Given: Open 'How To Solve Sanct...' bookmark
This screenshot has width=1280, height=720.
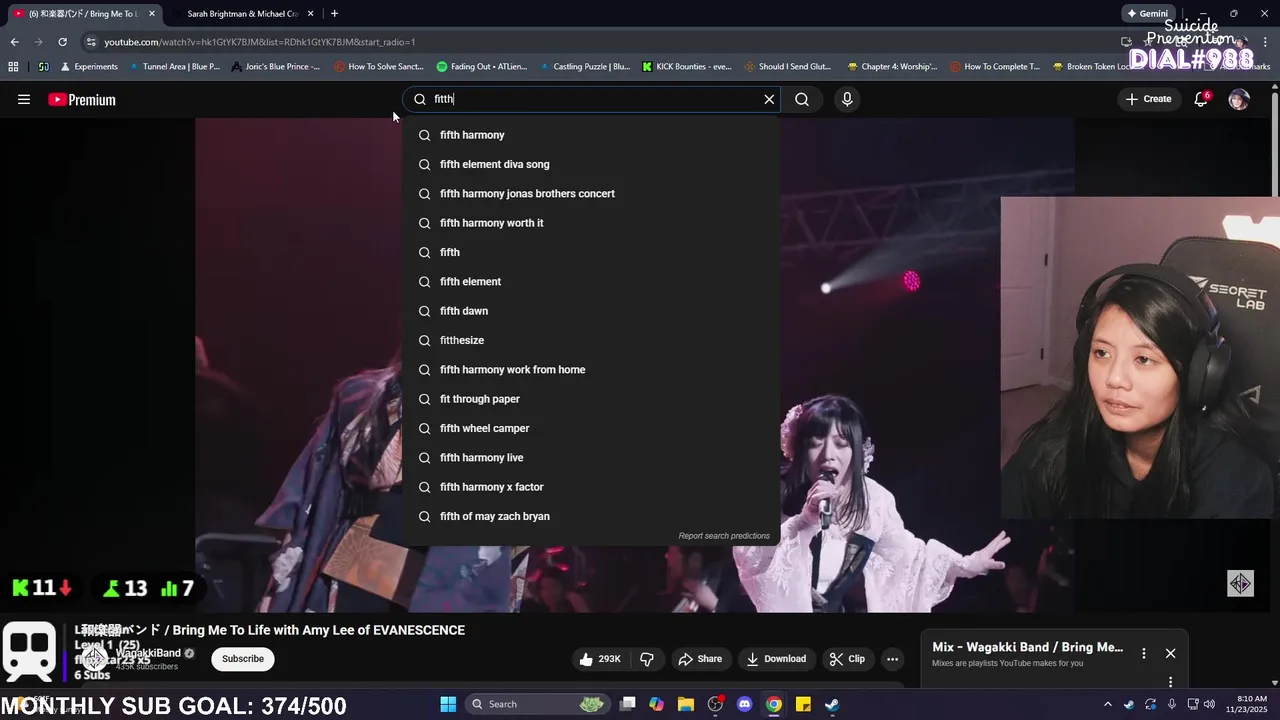Looking at the screenshot, I should 379,67.
